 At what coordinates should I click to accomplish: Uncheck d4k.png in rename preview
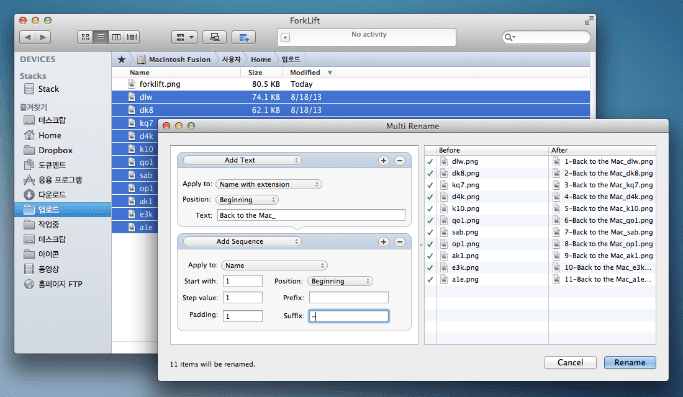(x=430, y=197)
